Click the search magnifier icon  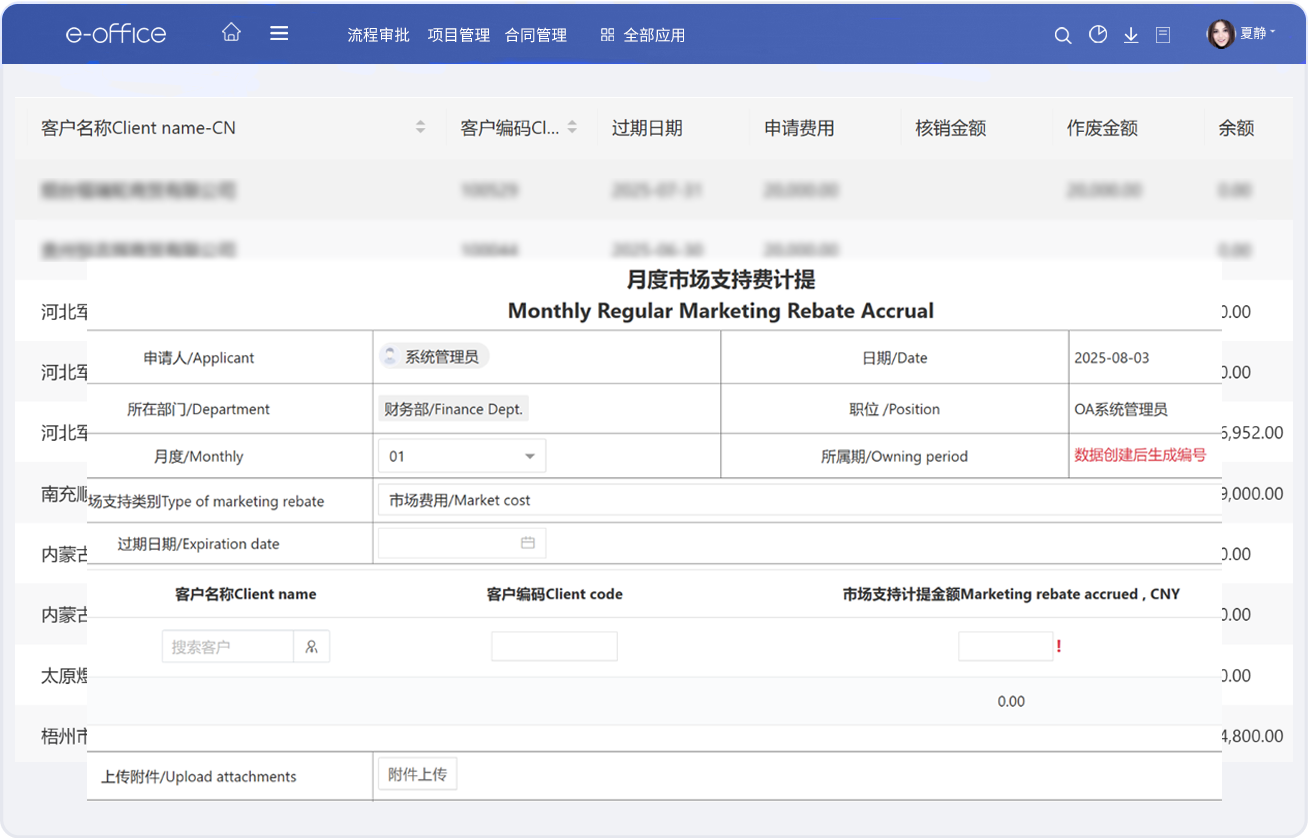click(1063, 35)
